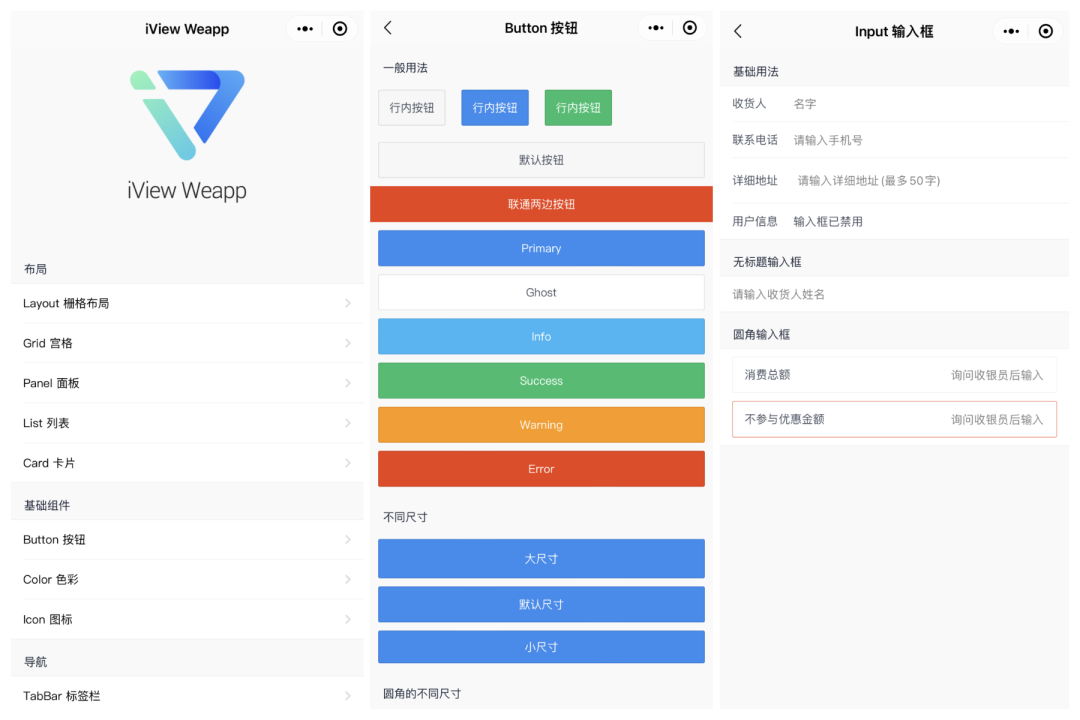The width and height of the screenshot is (1080, 720).
Task: Open the Card 卡片 menu entry
Action: (x=187, y=463)
